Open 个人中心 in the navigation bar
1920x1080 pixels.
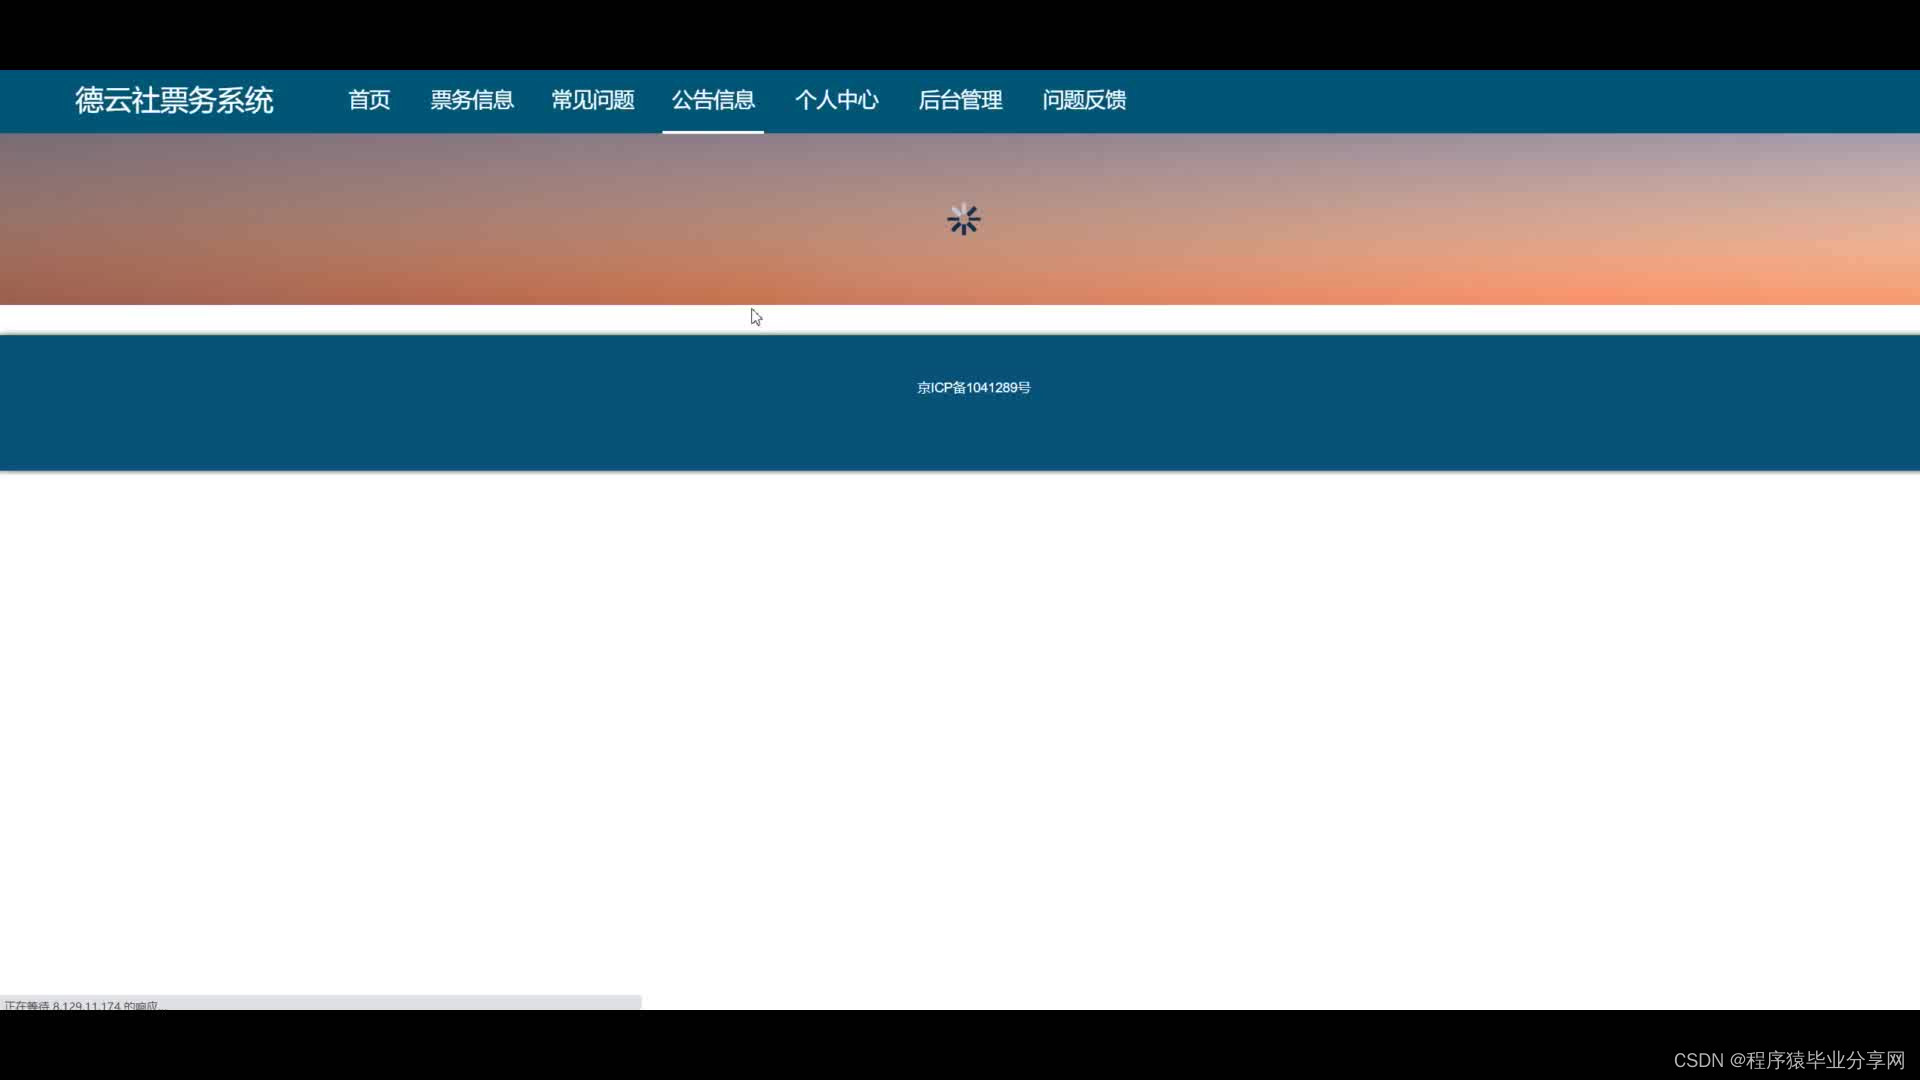836,100
